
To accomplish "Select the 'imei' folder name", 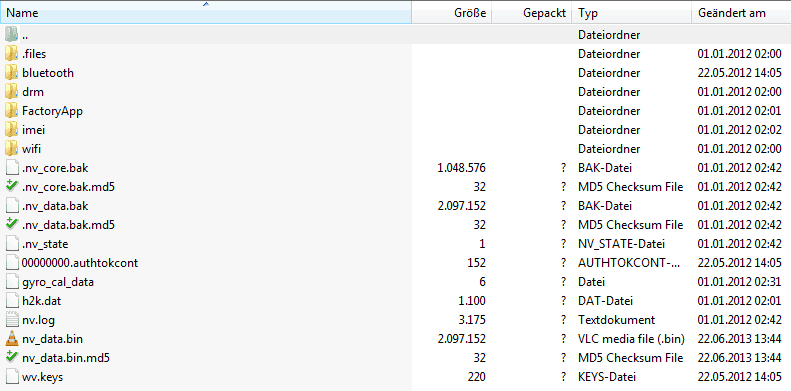I will [34, 130].
